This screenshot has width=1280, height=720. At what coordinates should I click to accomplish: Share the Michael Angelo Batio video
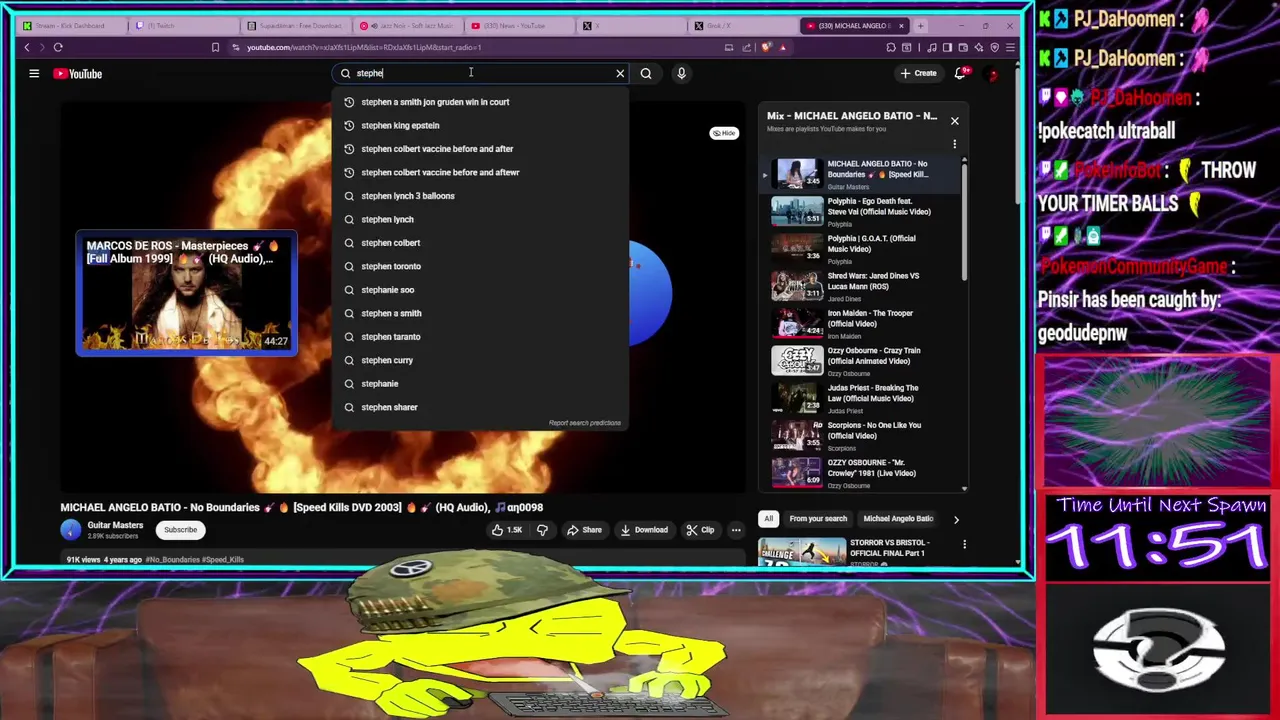click(x=584, y=530)
